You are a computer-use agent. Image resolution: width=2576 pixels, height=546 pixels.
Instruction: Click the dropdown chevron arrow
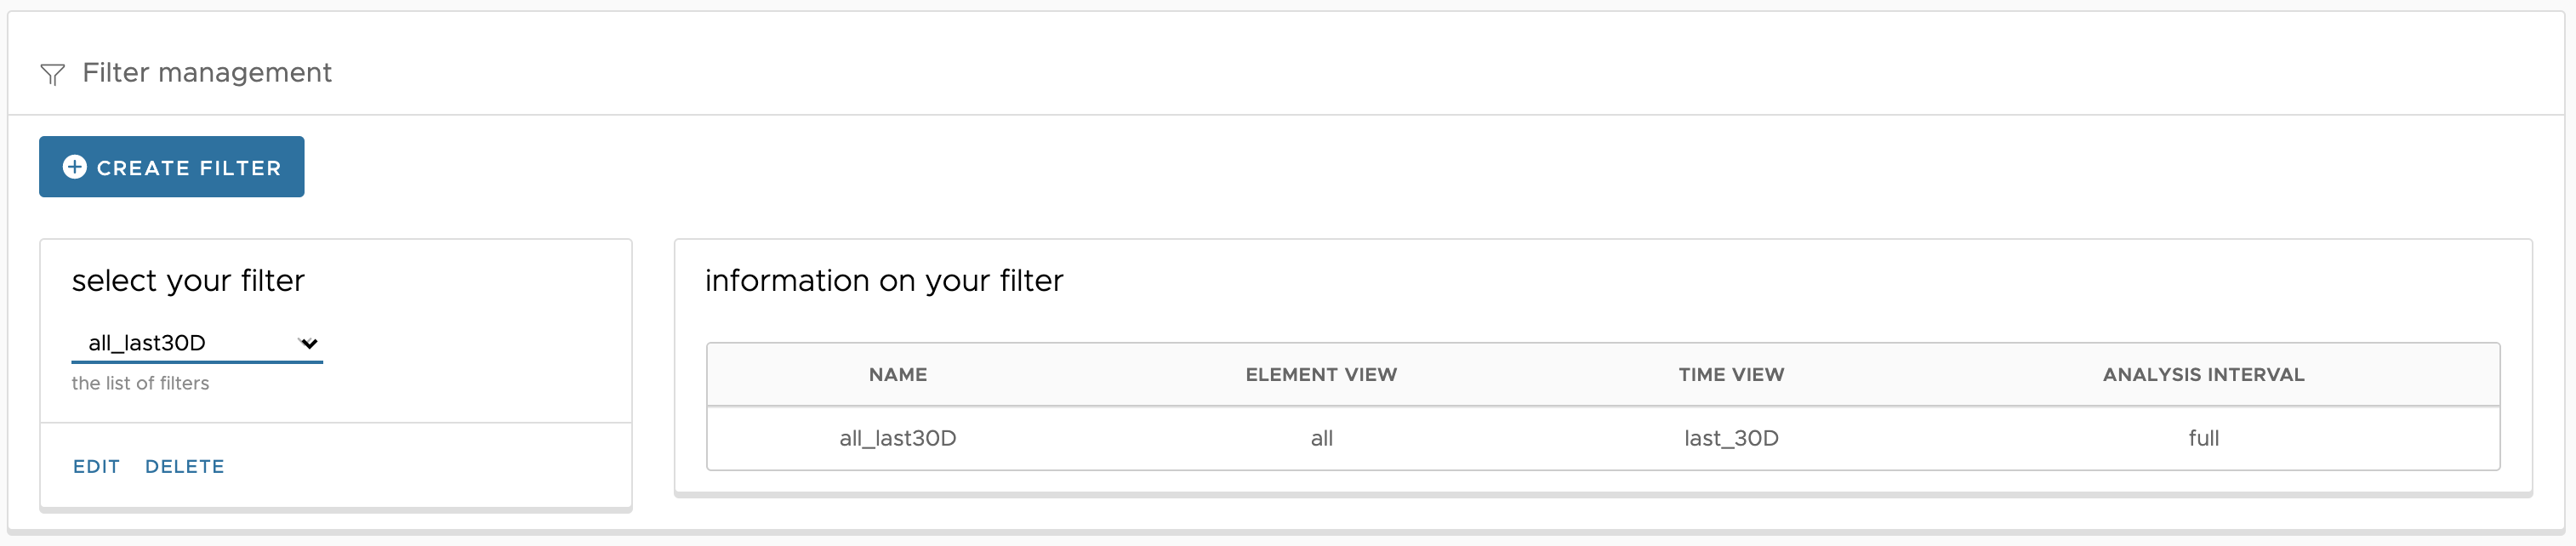[x=309, y=344]
